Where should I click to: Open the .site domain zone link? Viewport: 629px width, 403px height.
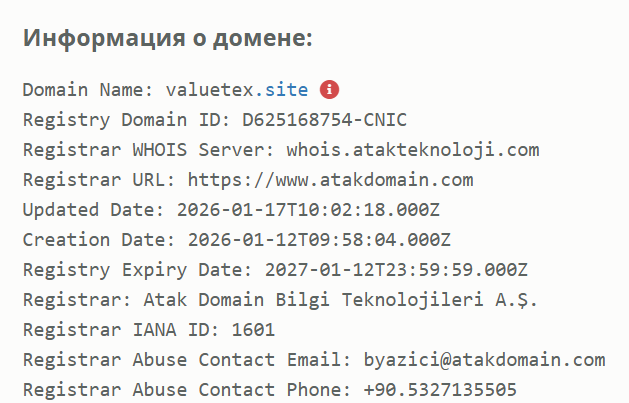coord(287,90)
